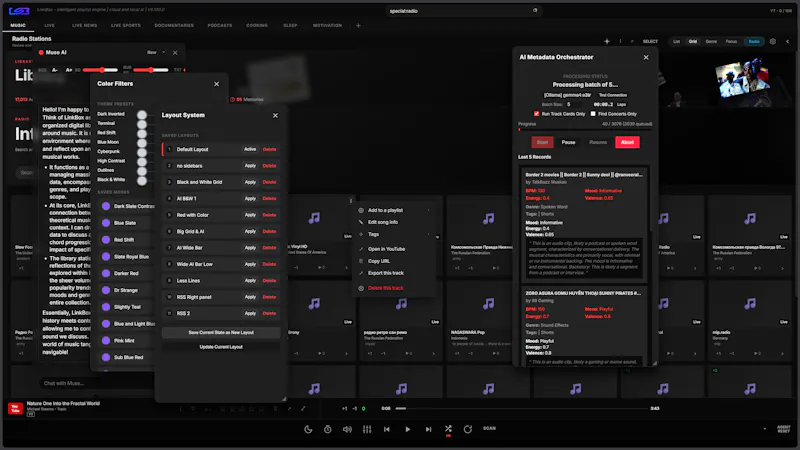800x450 pixels.
Task: Toggle the Cyberpunk theme preset
Action: pos(142,152)
